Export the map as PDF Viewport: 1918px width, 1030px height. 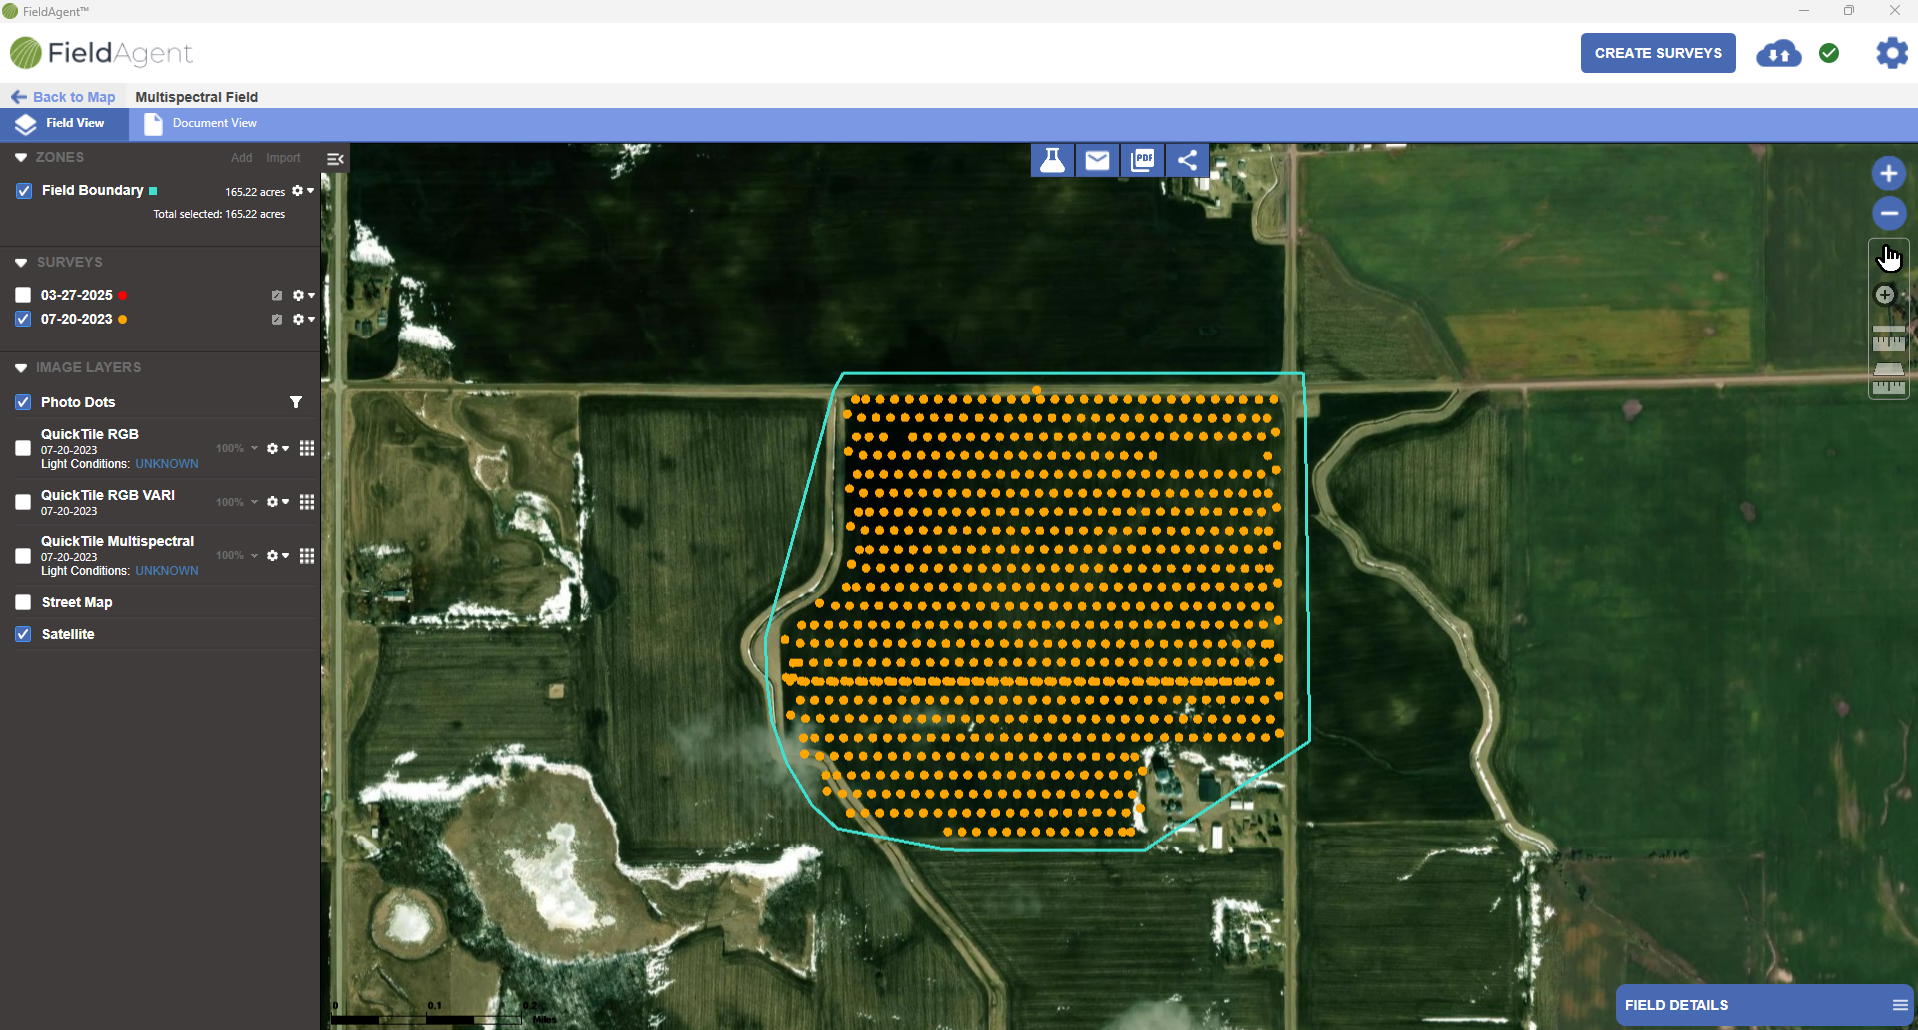(x=1142, y=160)
